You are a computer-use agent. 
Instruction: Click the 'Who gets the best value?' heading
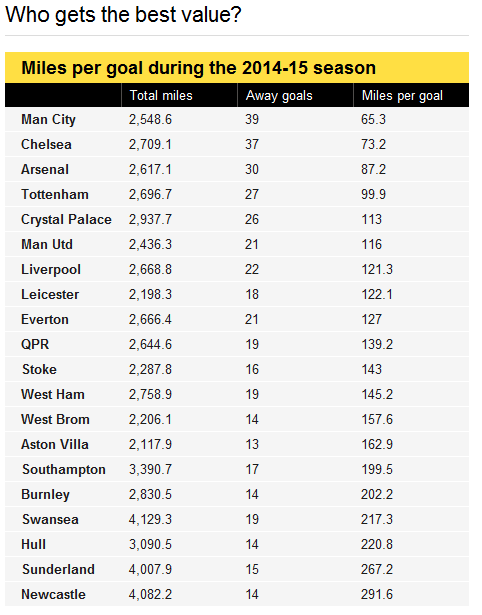[123, 15]
